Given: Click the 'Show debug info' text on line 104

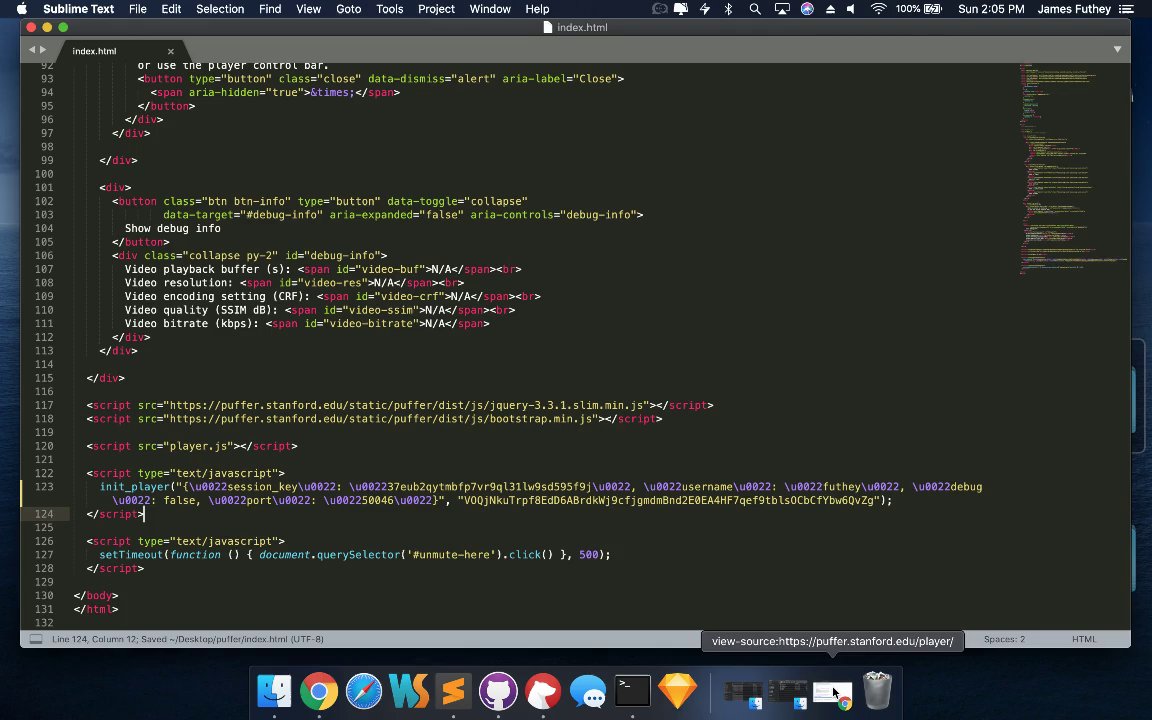Looking at the screenshot, I should pyautogui.click(x=173, y=228).
